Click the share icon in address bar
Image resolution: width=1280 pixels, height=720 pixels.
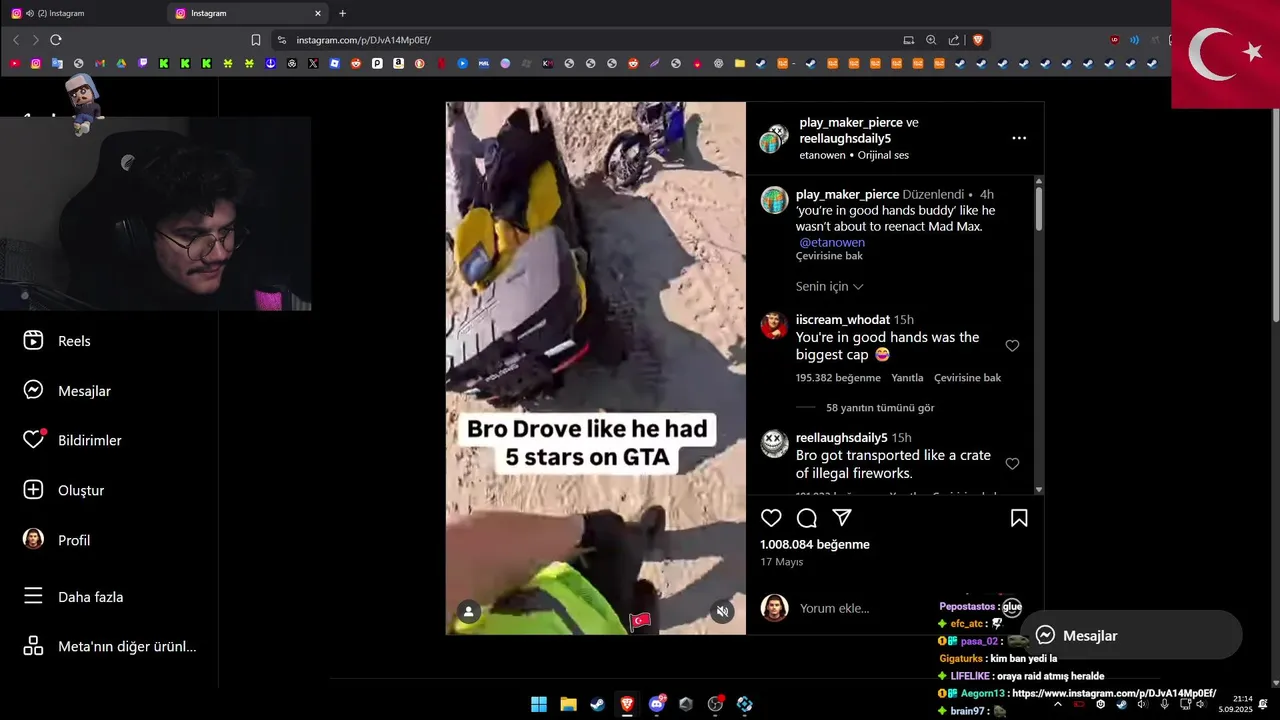tap(954, 40)
